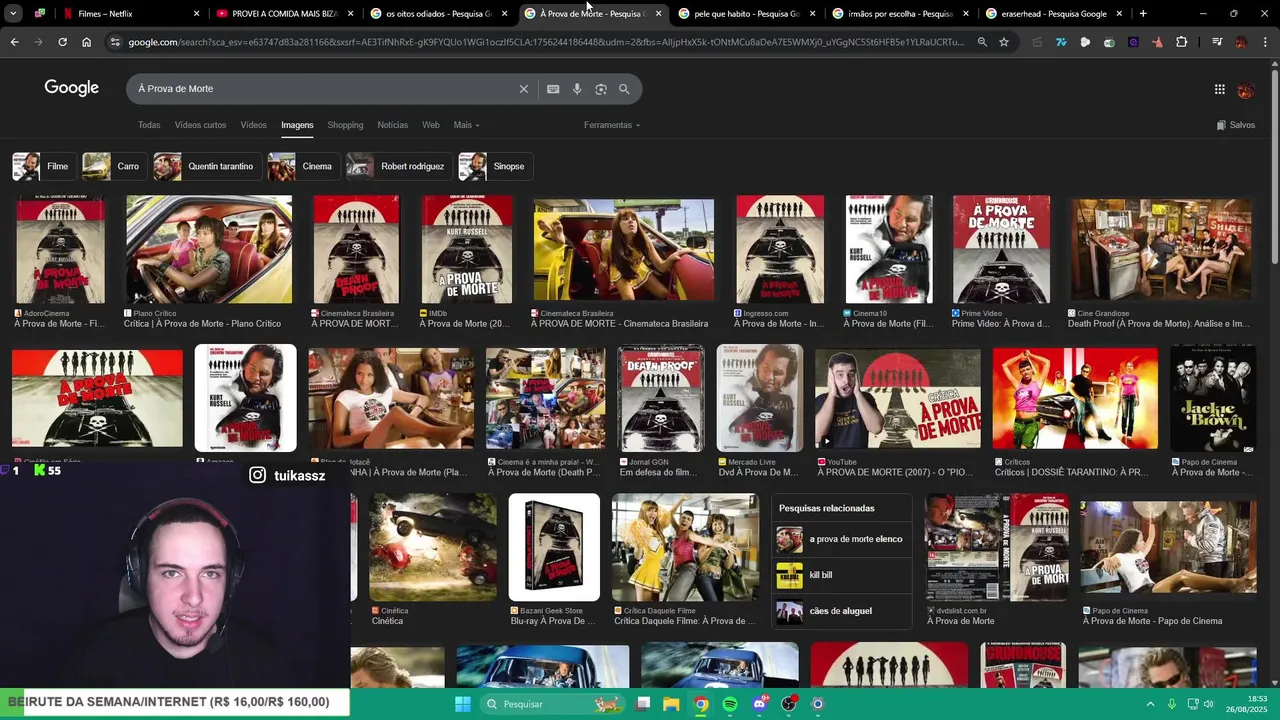
Task: Open the on-screen keyboard input tool
Action: coord(553,89)
